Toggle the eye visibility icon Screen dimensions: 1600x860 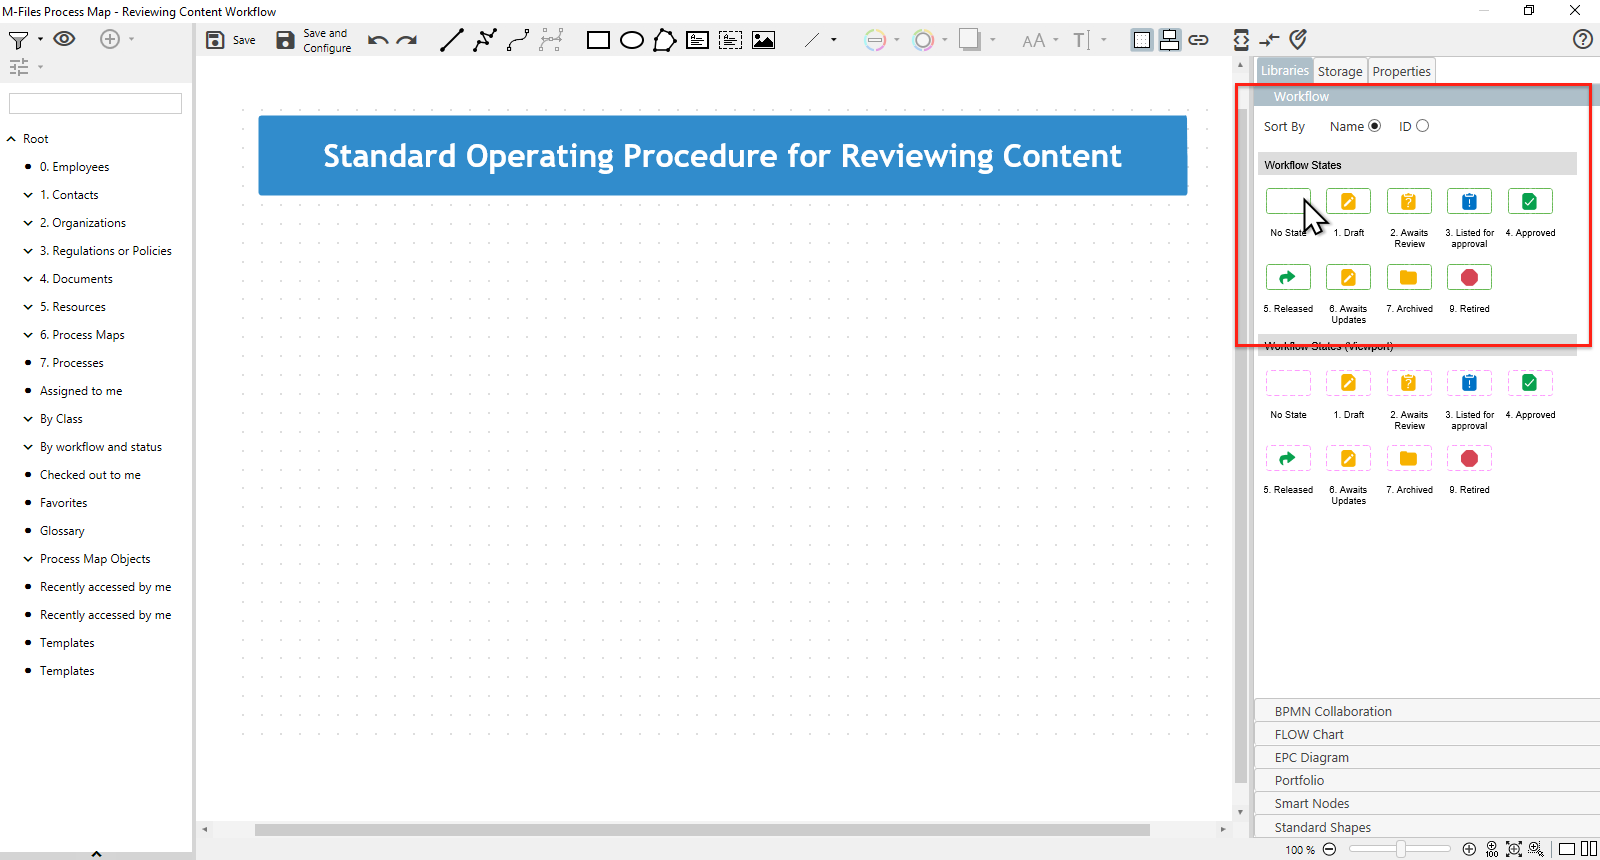point(64,39)
